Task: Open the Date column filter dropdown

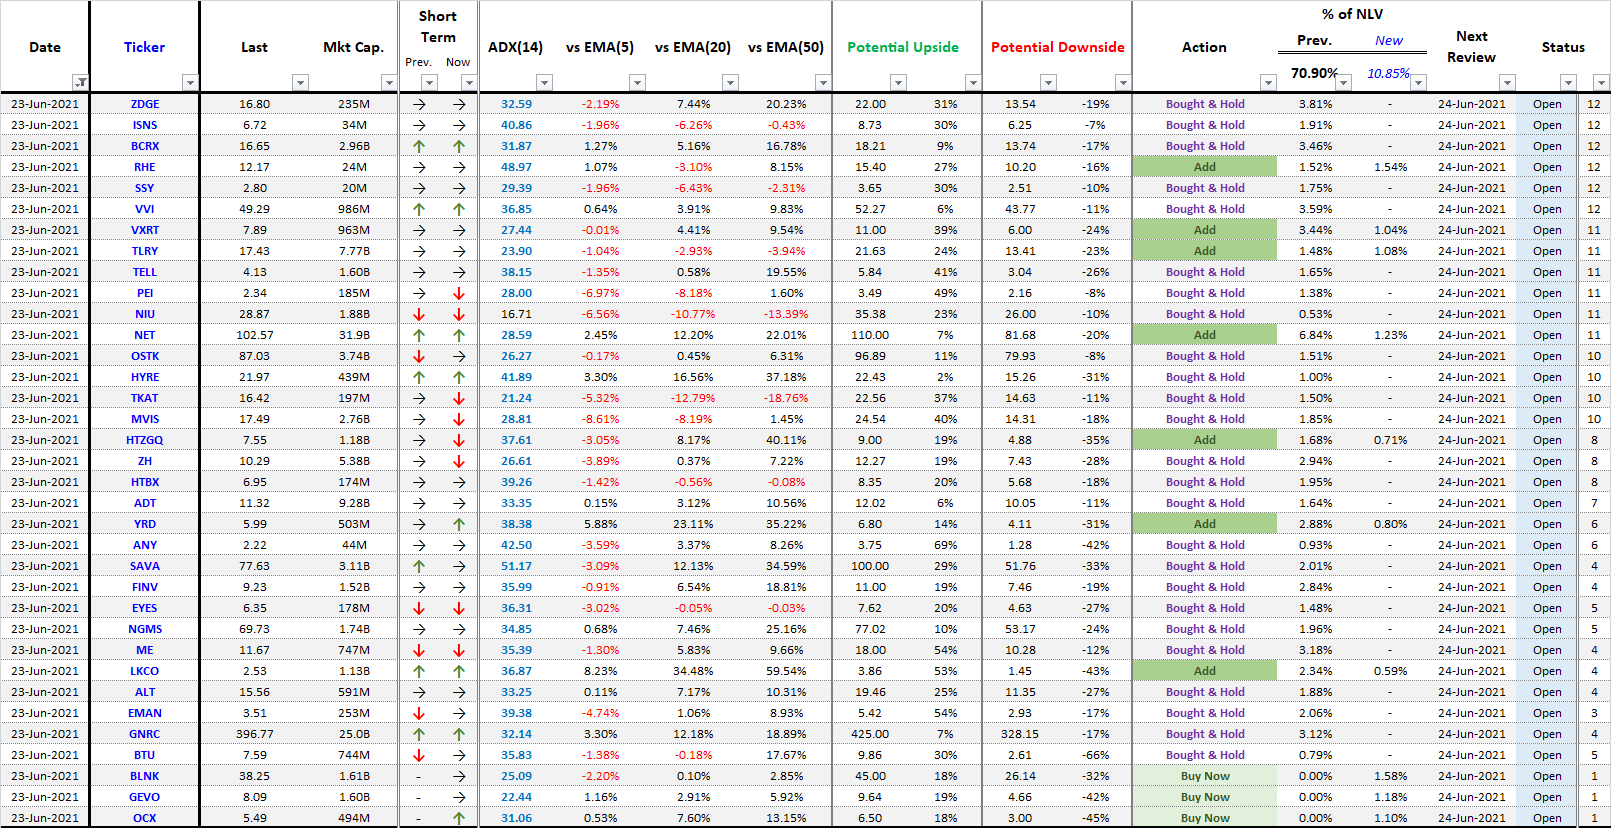Action: [80, 82]
